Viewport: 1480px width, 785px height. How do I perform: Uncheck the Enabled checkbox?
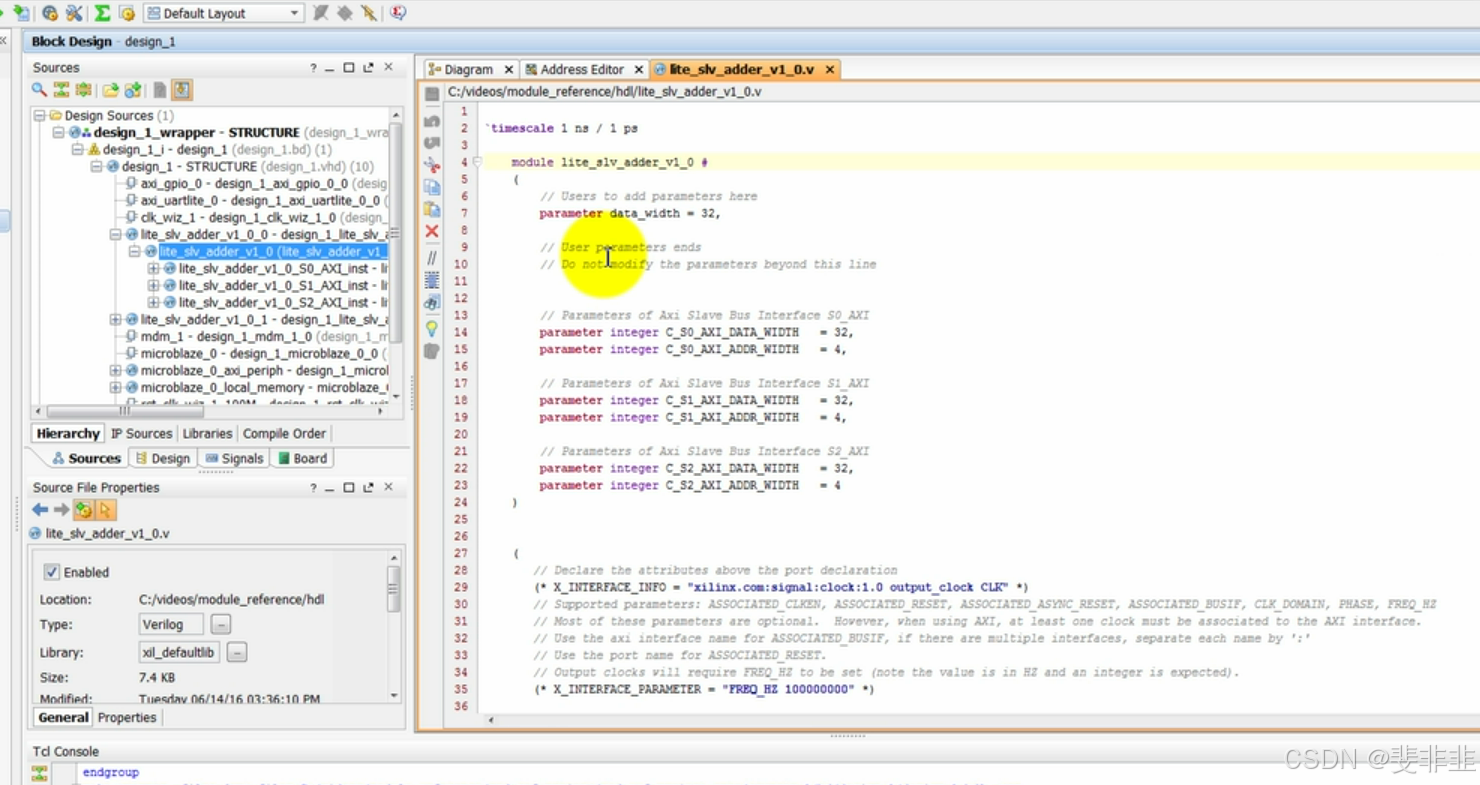pos(51,572)
